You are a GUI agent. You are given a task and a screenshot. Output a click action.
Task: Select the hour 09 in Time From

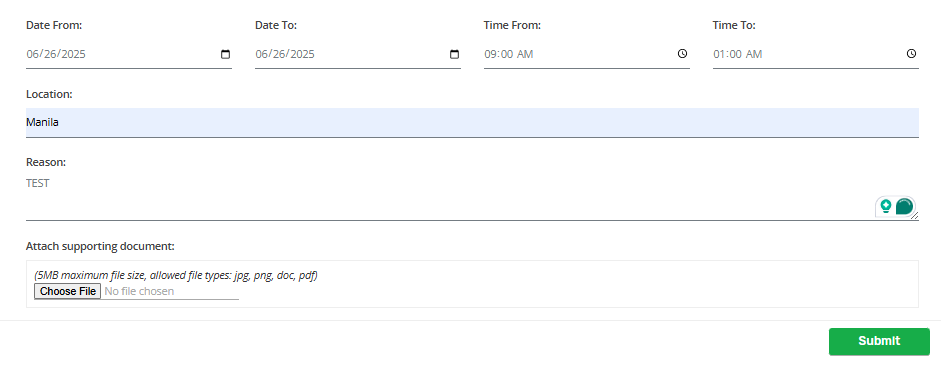tap(490, 54)
